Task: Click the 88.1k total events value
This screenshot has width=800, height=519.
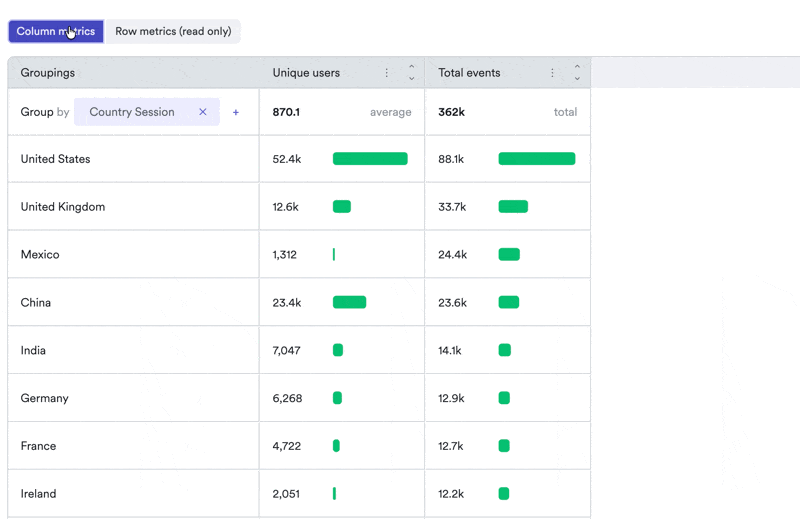Action: tap(451, 159)
